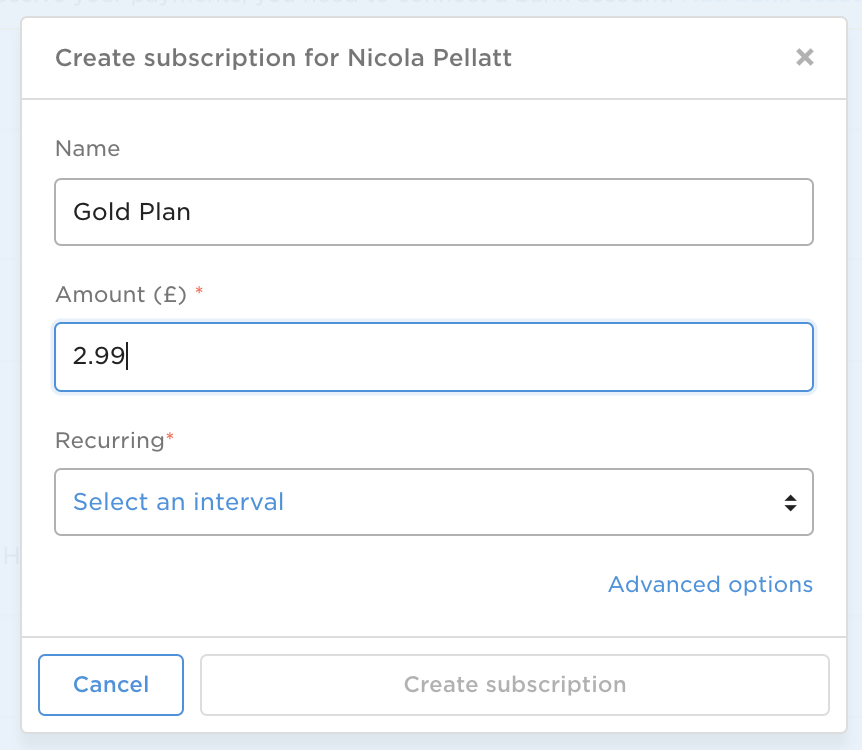Place cursor in the Gold Plan text
The image size is (862, 750).
132,212
